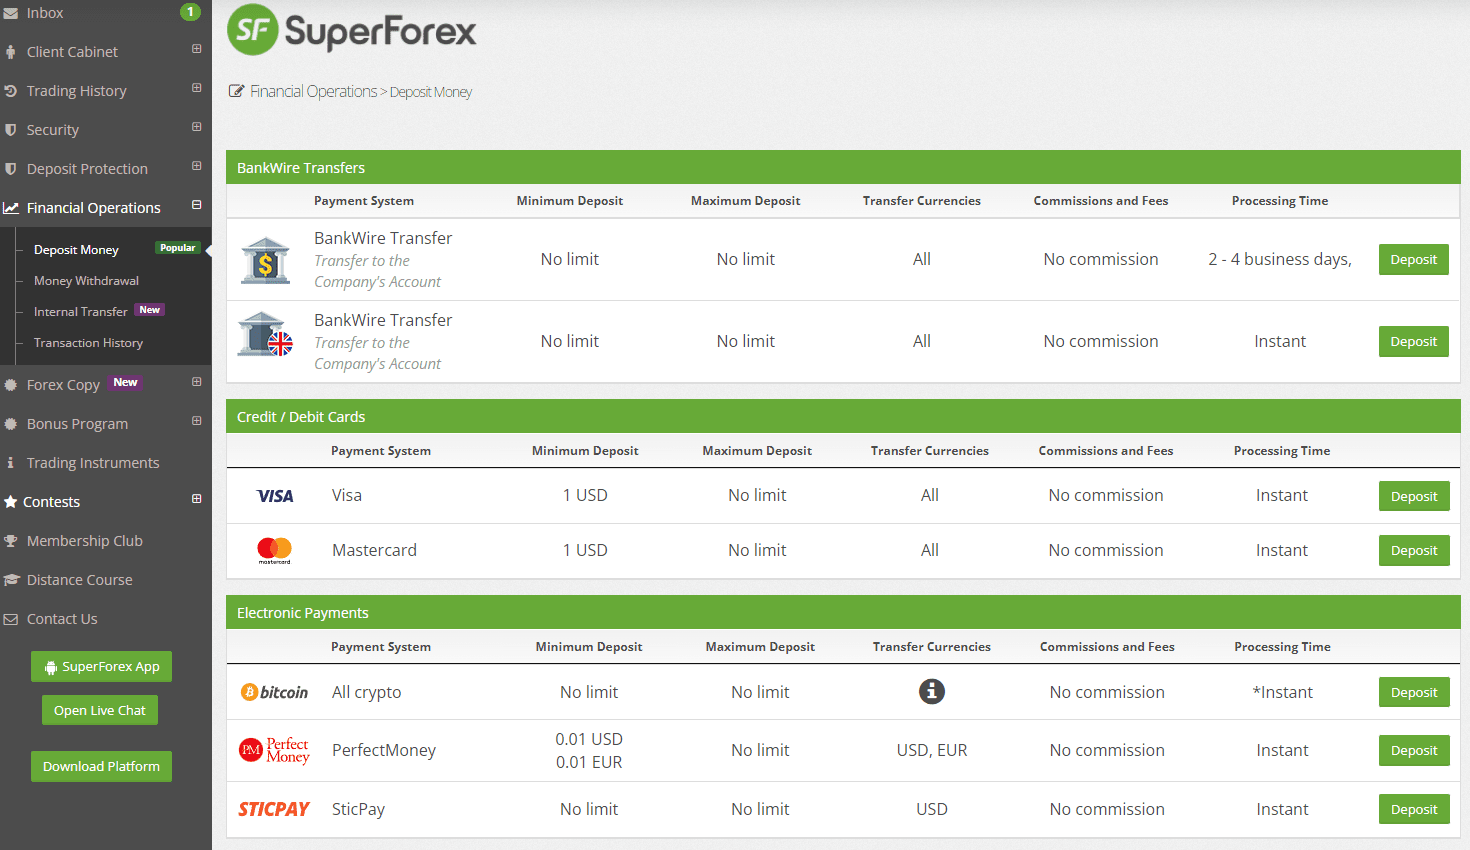Image resolution: width=1470 pixels, height=850 pixels.
Task: Open the SuperForex App button
Action: [101, 667]
